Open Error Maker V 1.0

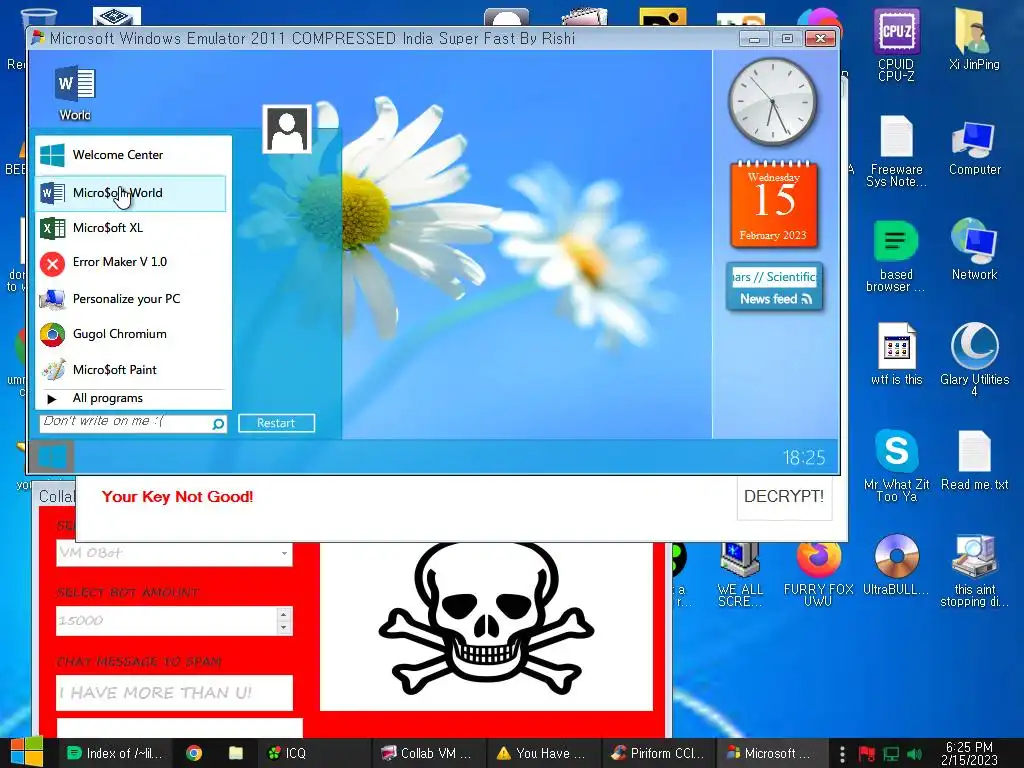(x=133, y=263)
